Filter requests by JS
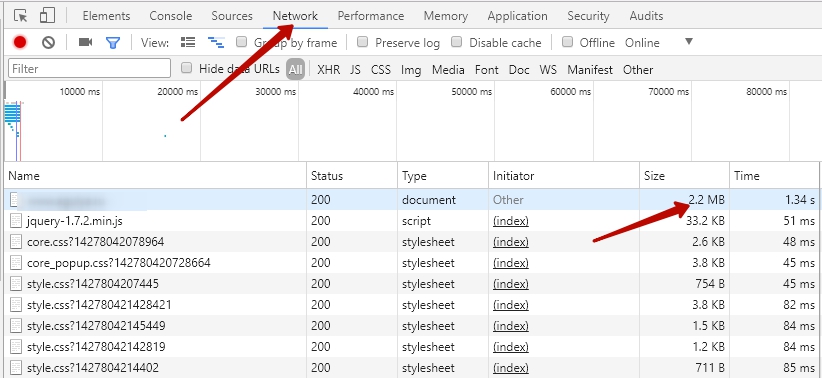This screenshot has width=822, height=378. coord(355,69)
